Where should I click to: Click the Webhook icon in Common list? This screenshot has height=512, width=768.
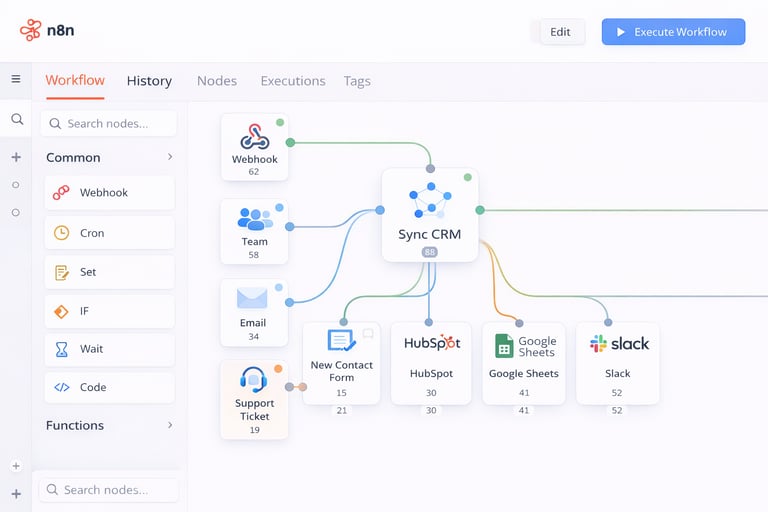click(x=61, y=193)
